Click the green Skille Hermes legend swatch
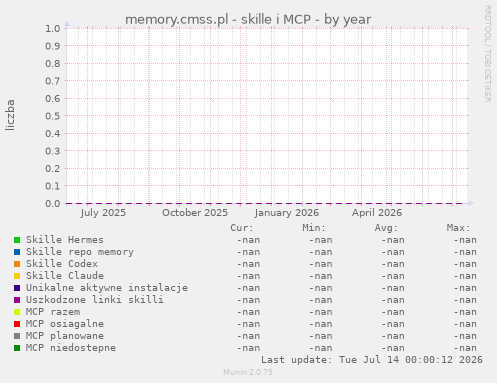Image resolution: width=497 pixels, height=383 pixels. click(x=17, y=240)
